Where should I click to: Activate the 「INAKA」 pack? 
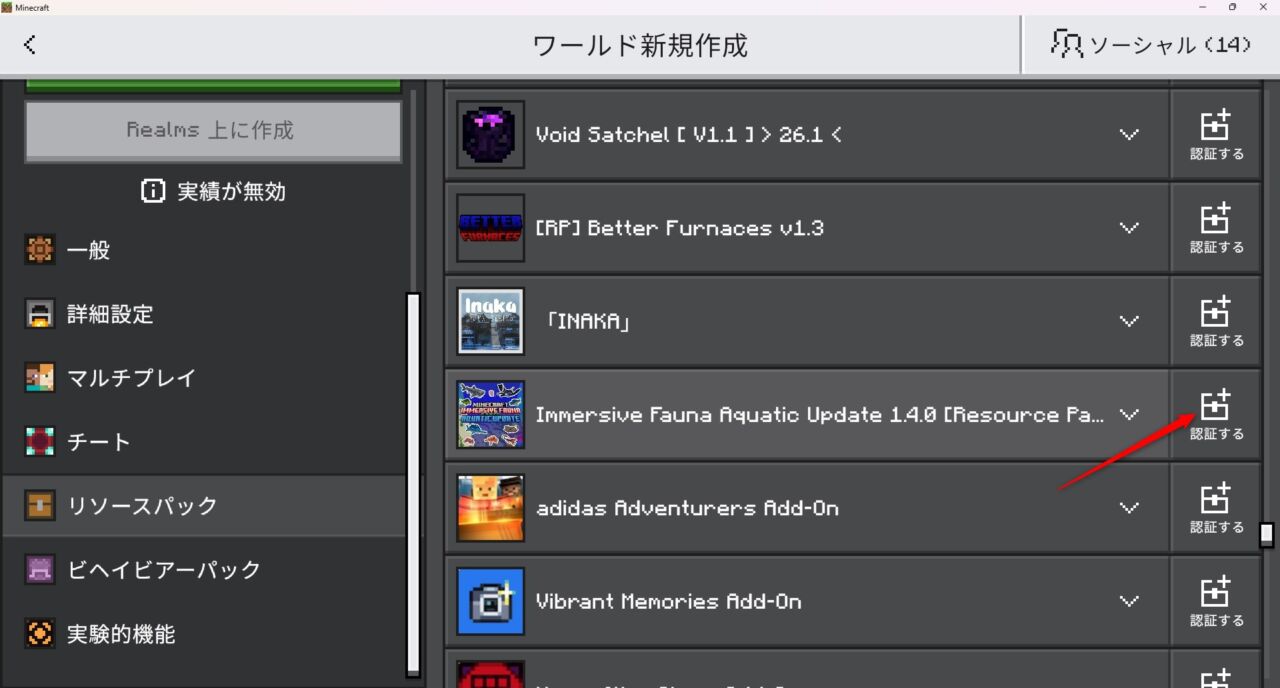1216,321
